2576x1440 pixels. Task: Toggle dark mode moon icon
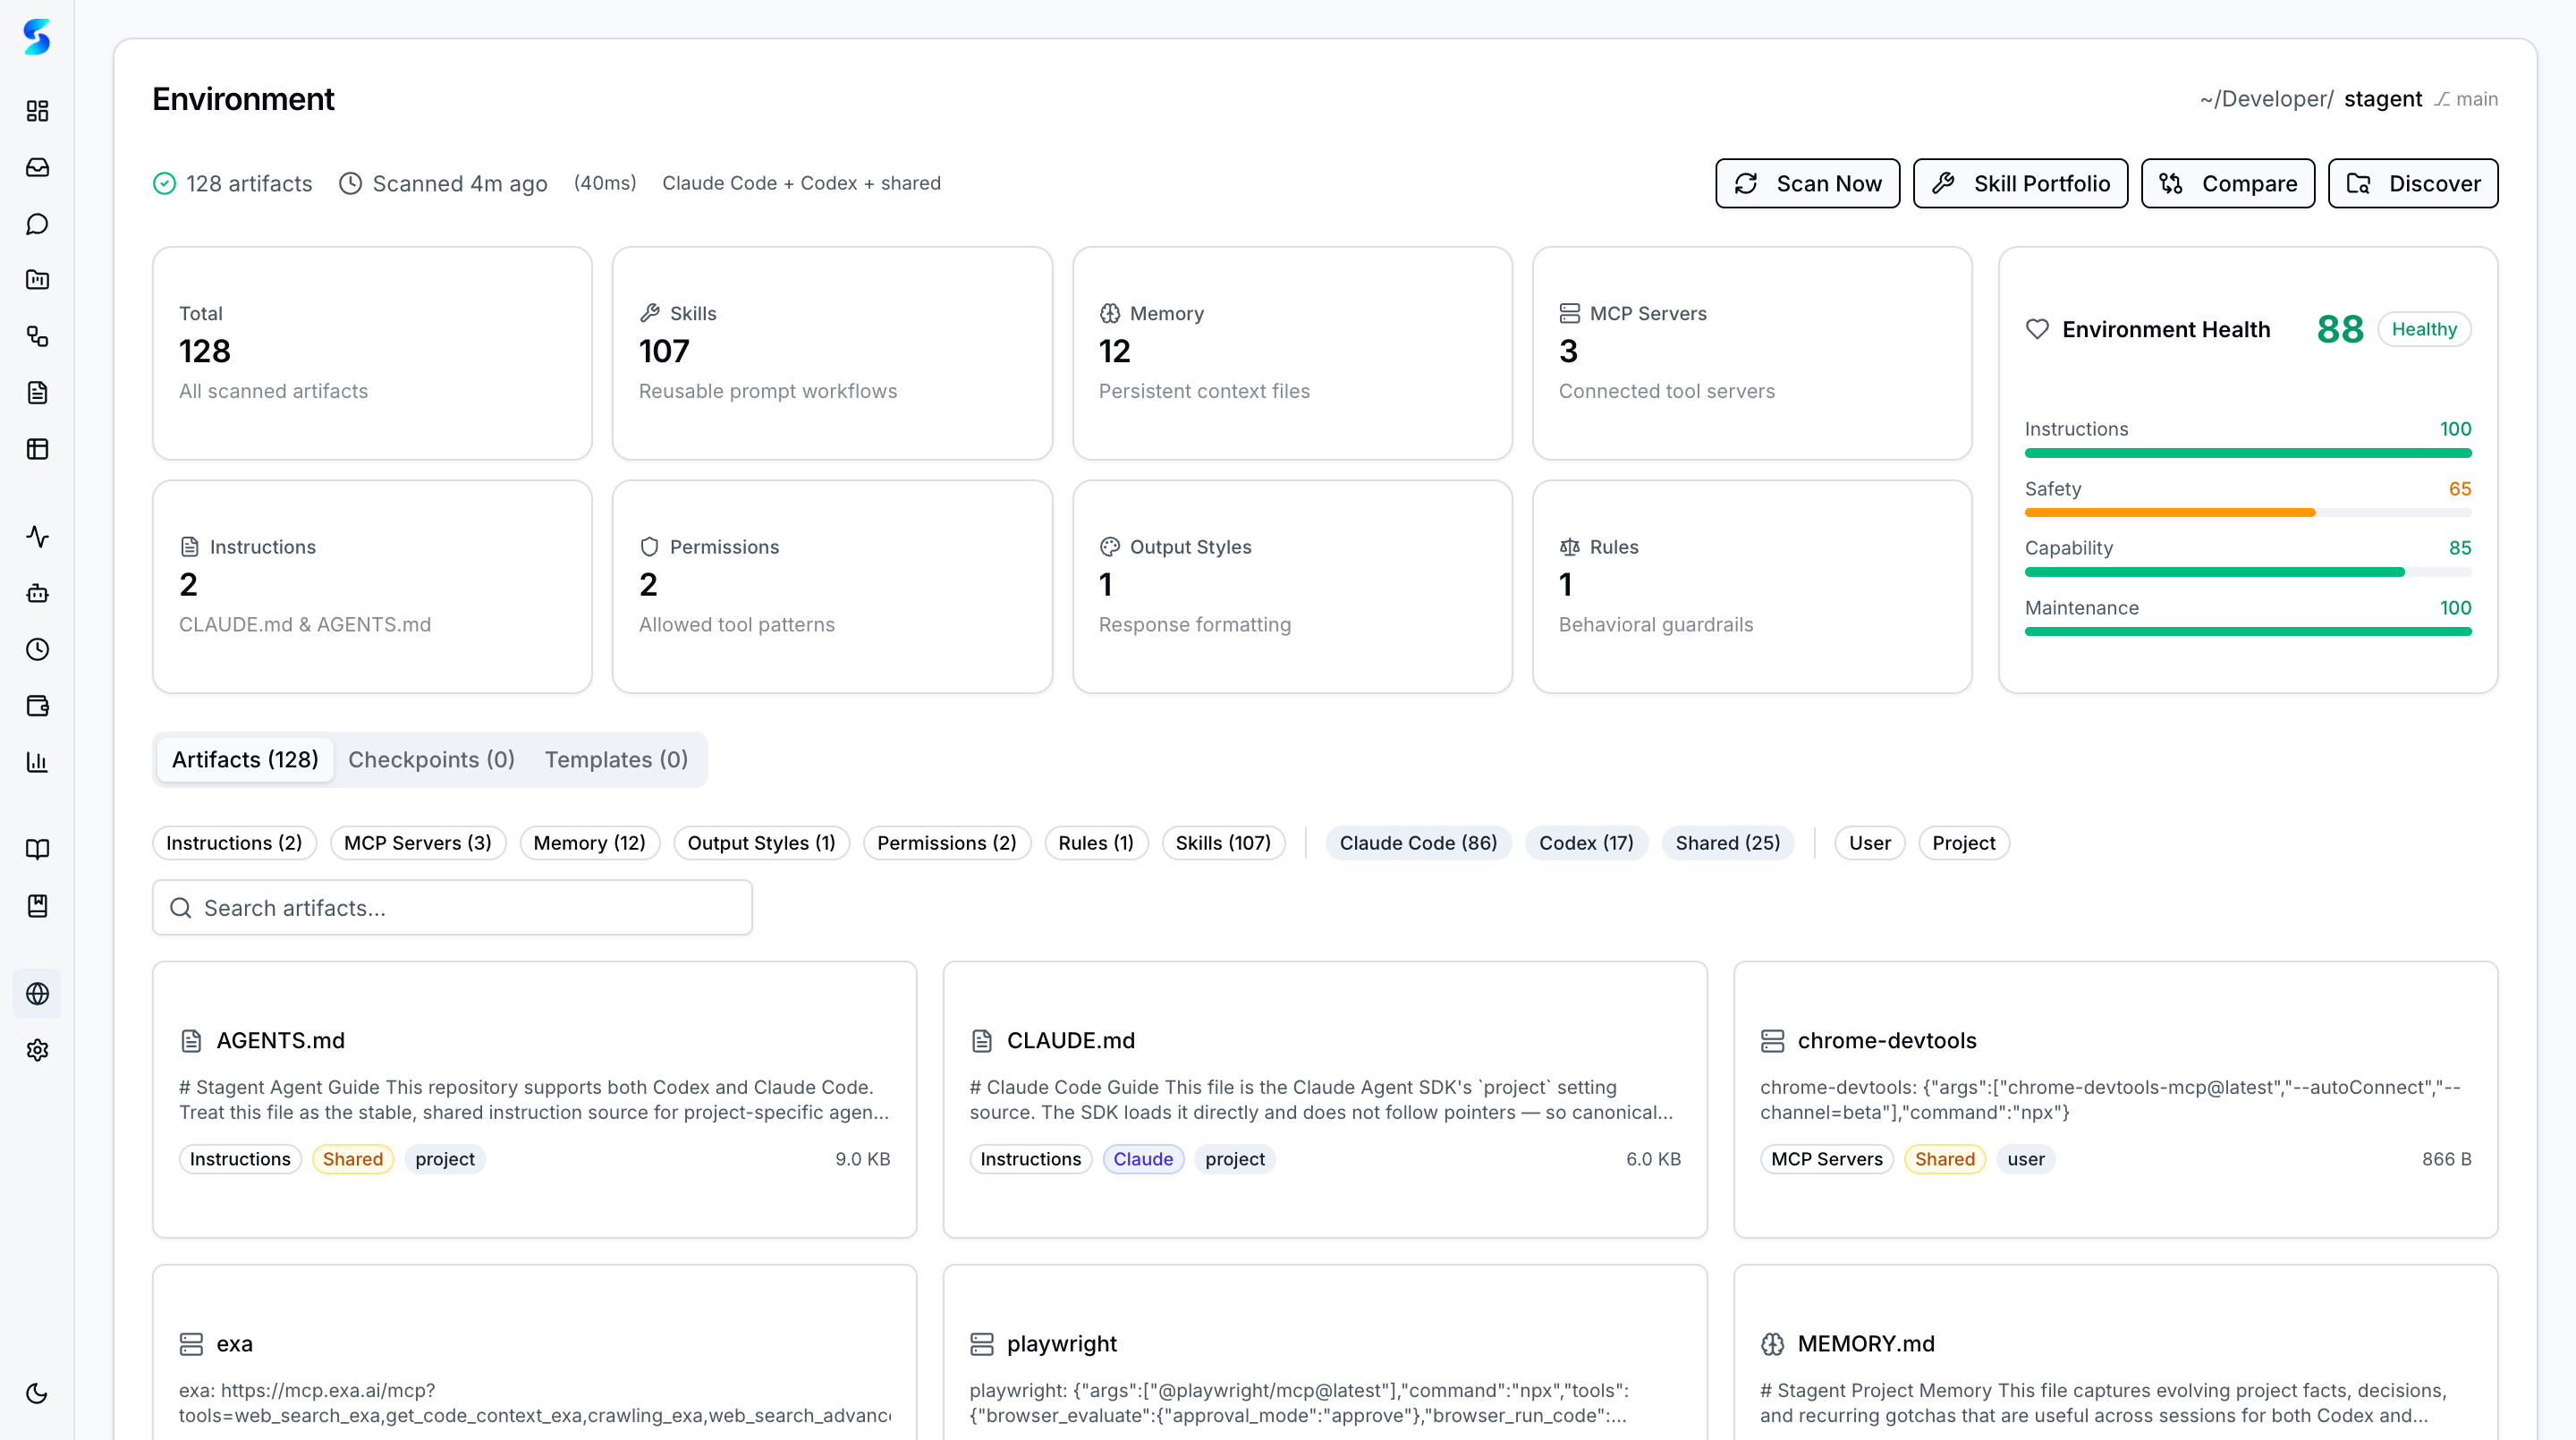37,1393
